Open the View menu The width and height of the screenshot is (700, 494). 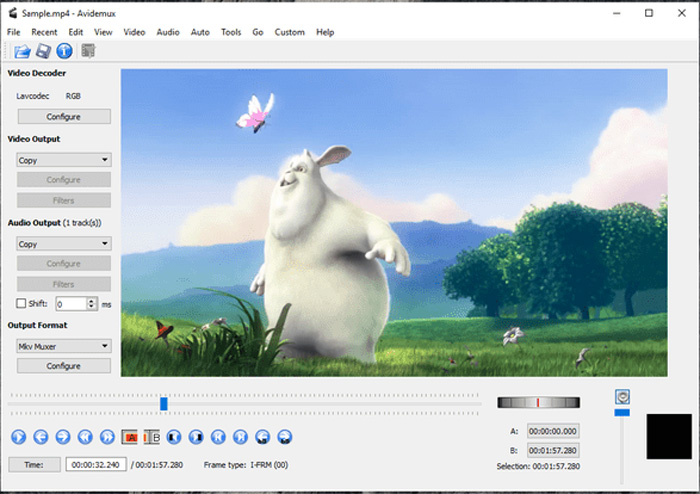pyautogui.click(x=103, y=32)
